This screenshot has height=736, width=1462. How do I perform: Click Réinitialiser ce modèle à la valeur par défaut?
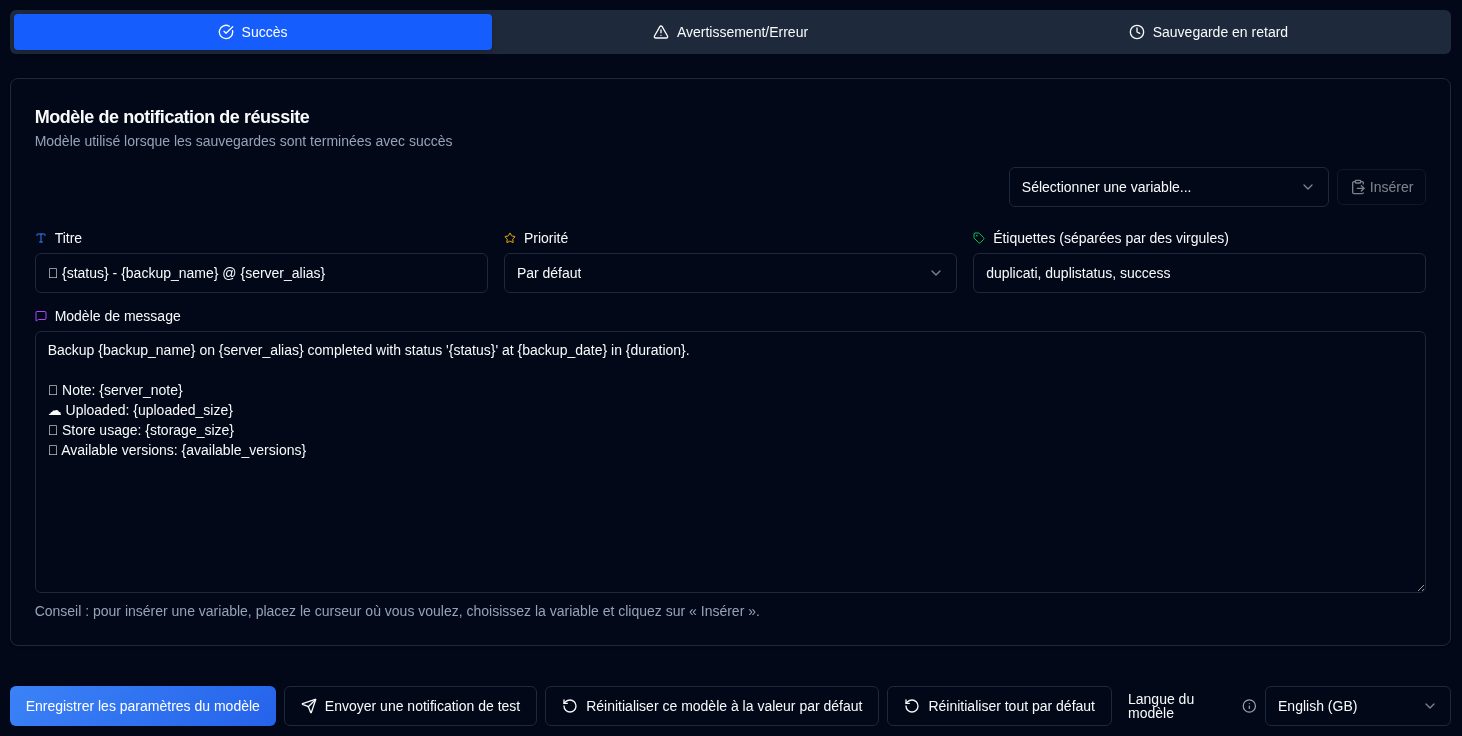(712, 706)
